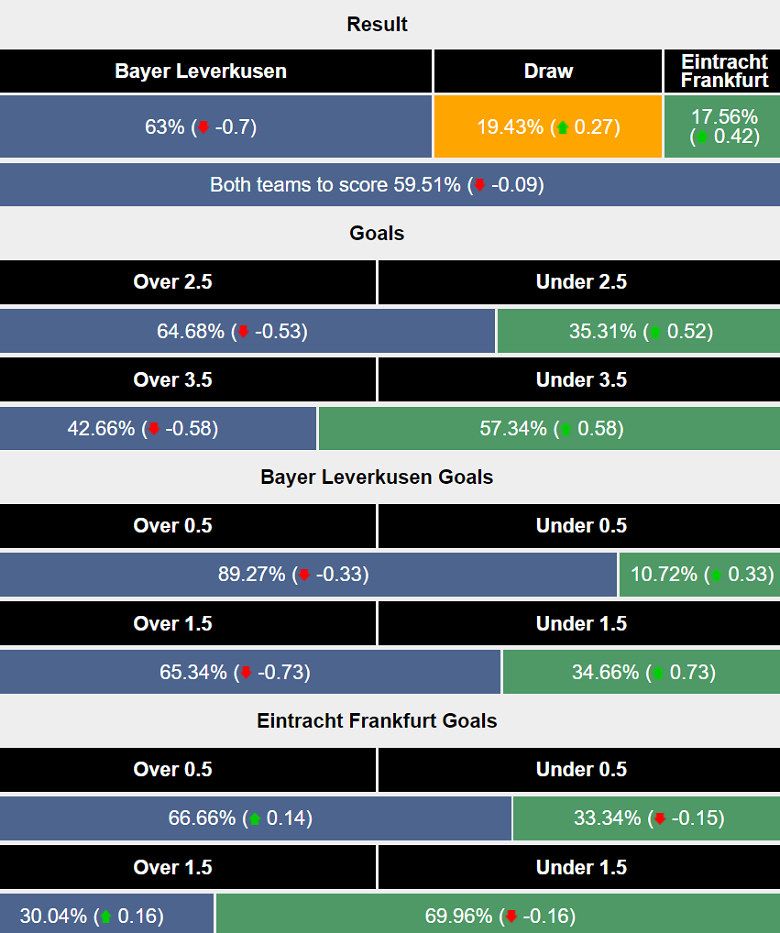Click red down arrow beside 89.27%
Viewport: 780px width, 933px height.
tap(304, 575)
